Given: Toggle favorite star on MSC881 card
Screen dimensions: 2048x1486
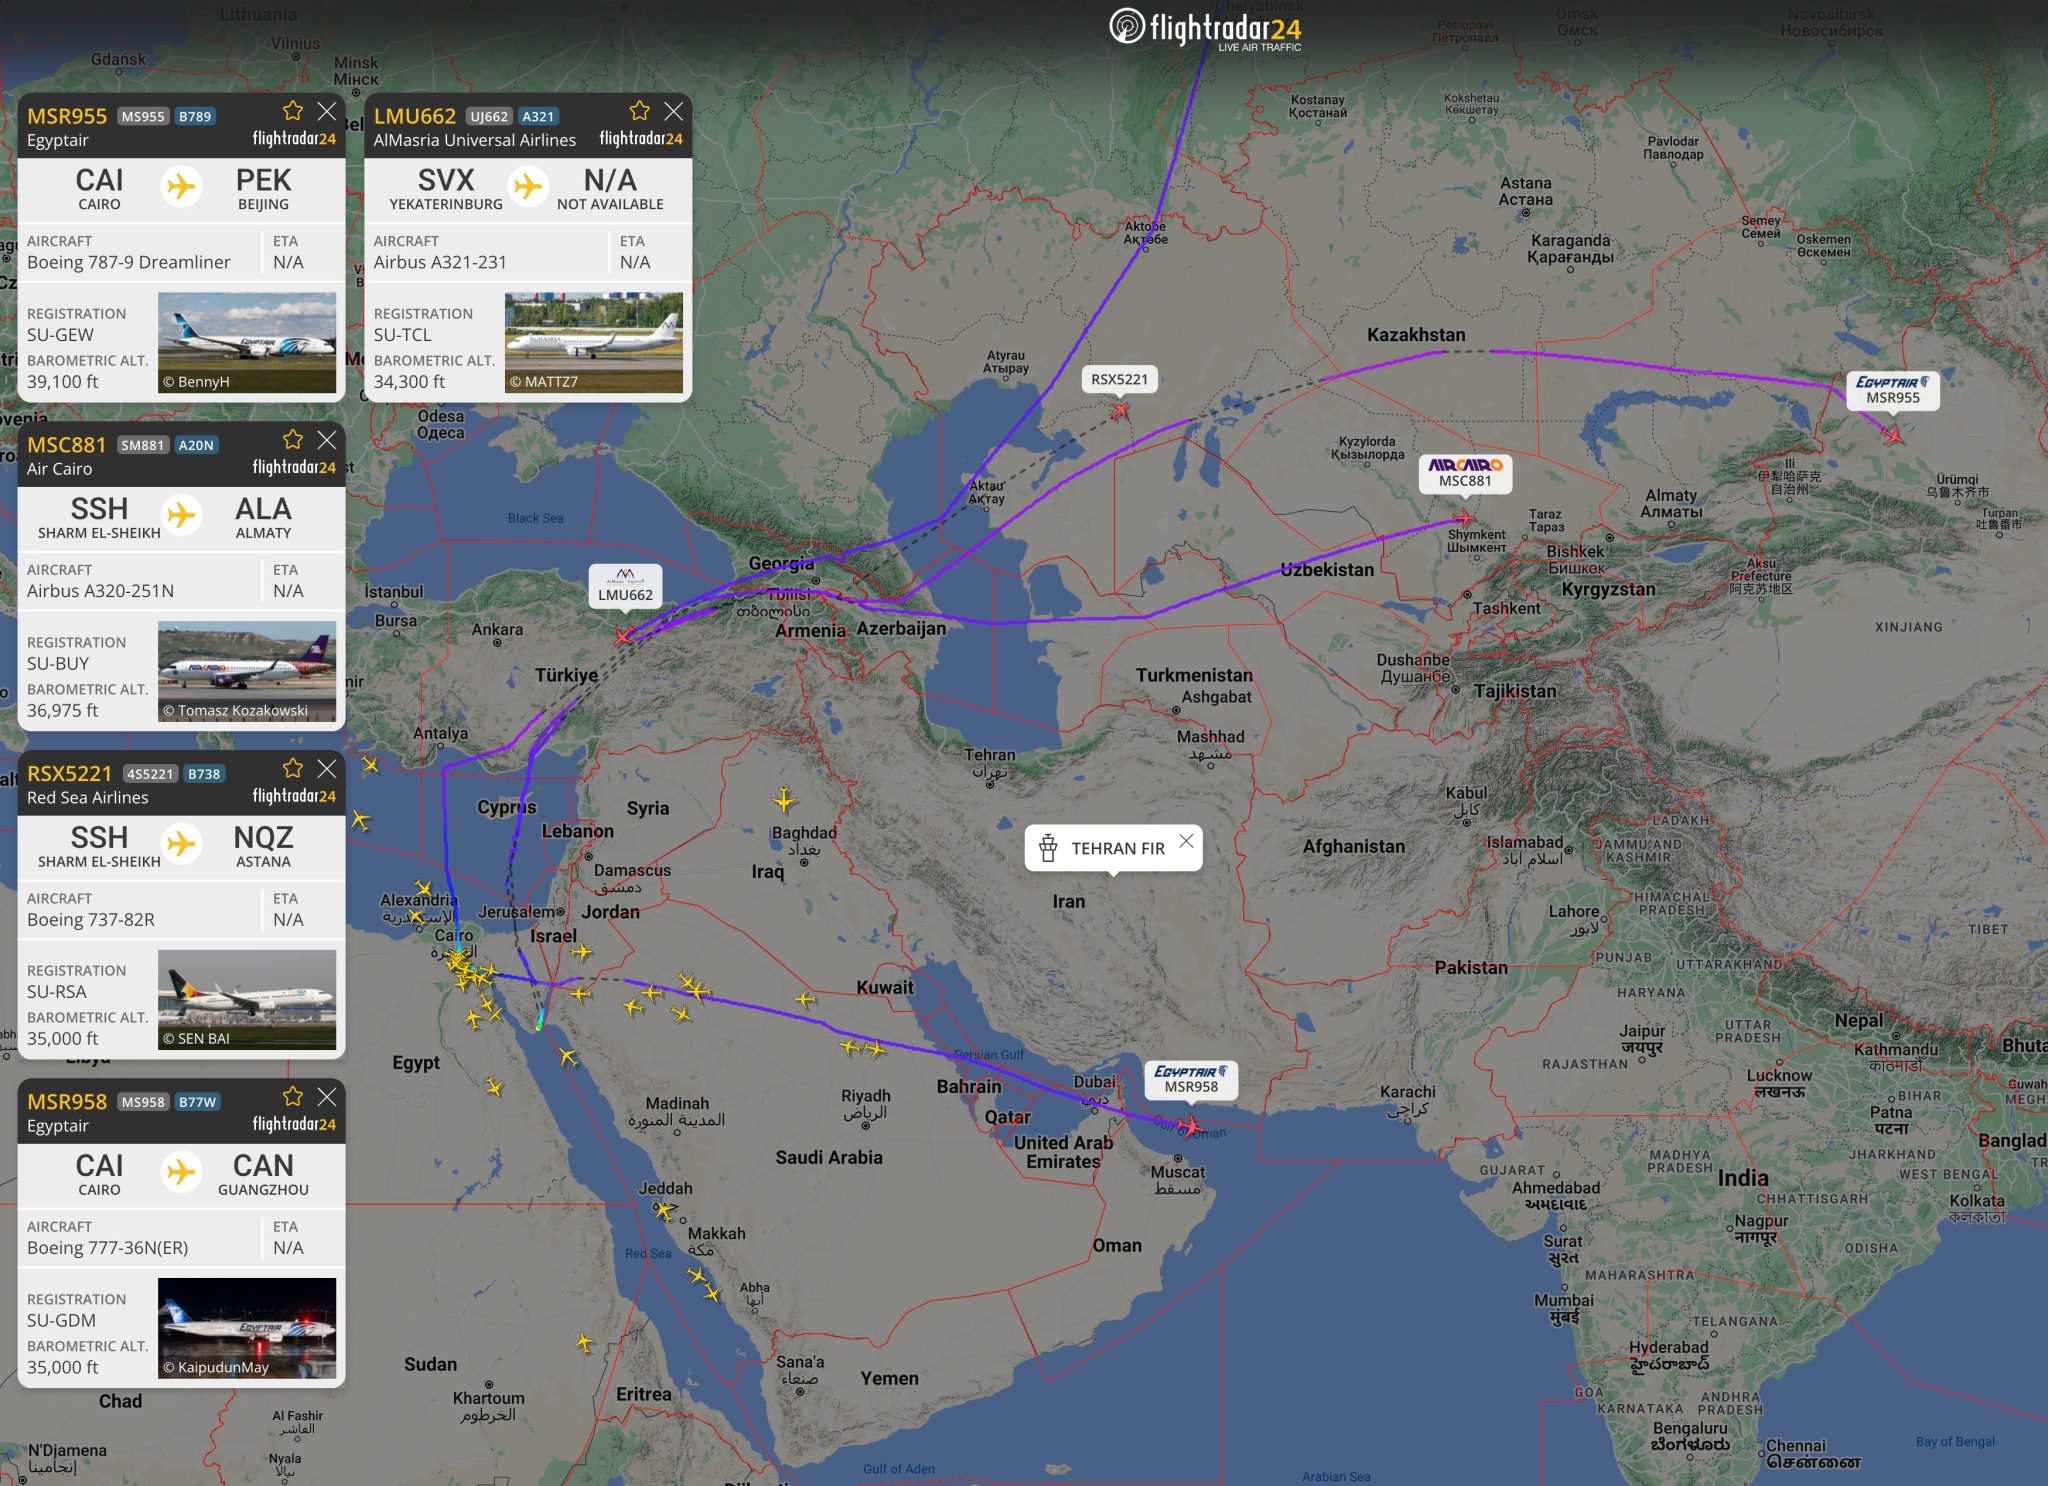Looking at the screenshot, I should [292, 439].
